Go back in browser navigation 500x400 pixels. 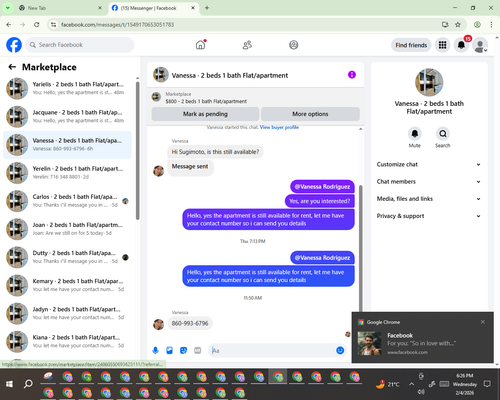pyautogui.click(x=9, y=25)
